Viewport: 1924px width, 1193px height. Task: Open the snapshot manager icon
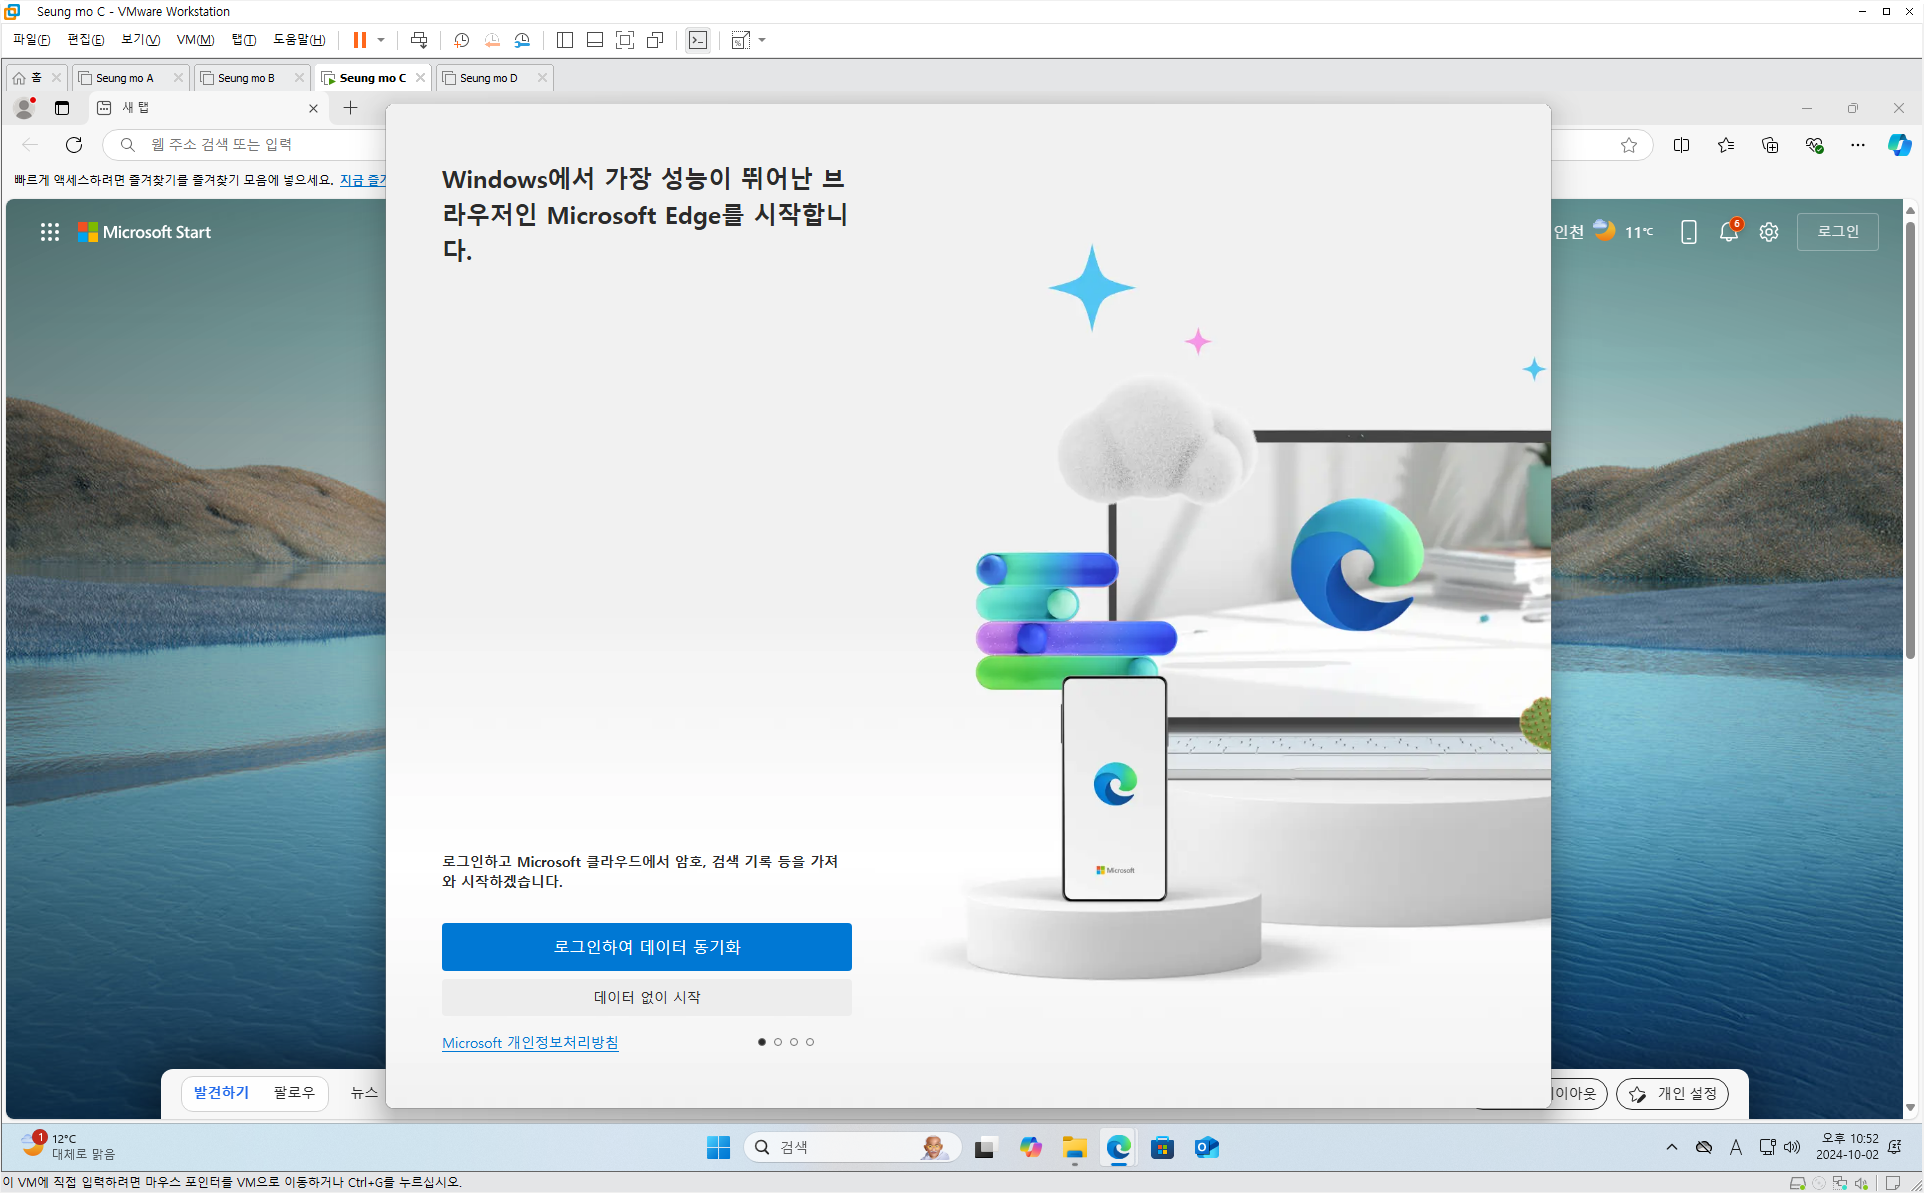pyautogui.click(x=522, y=40)
